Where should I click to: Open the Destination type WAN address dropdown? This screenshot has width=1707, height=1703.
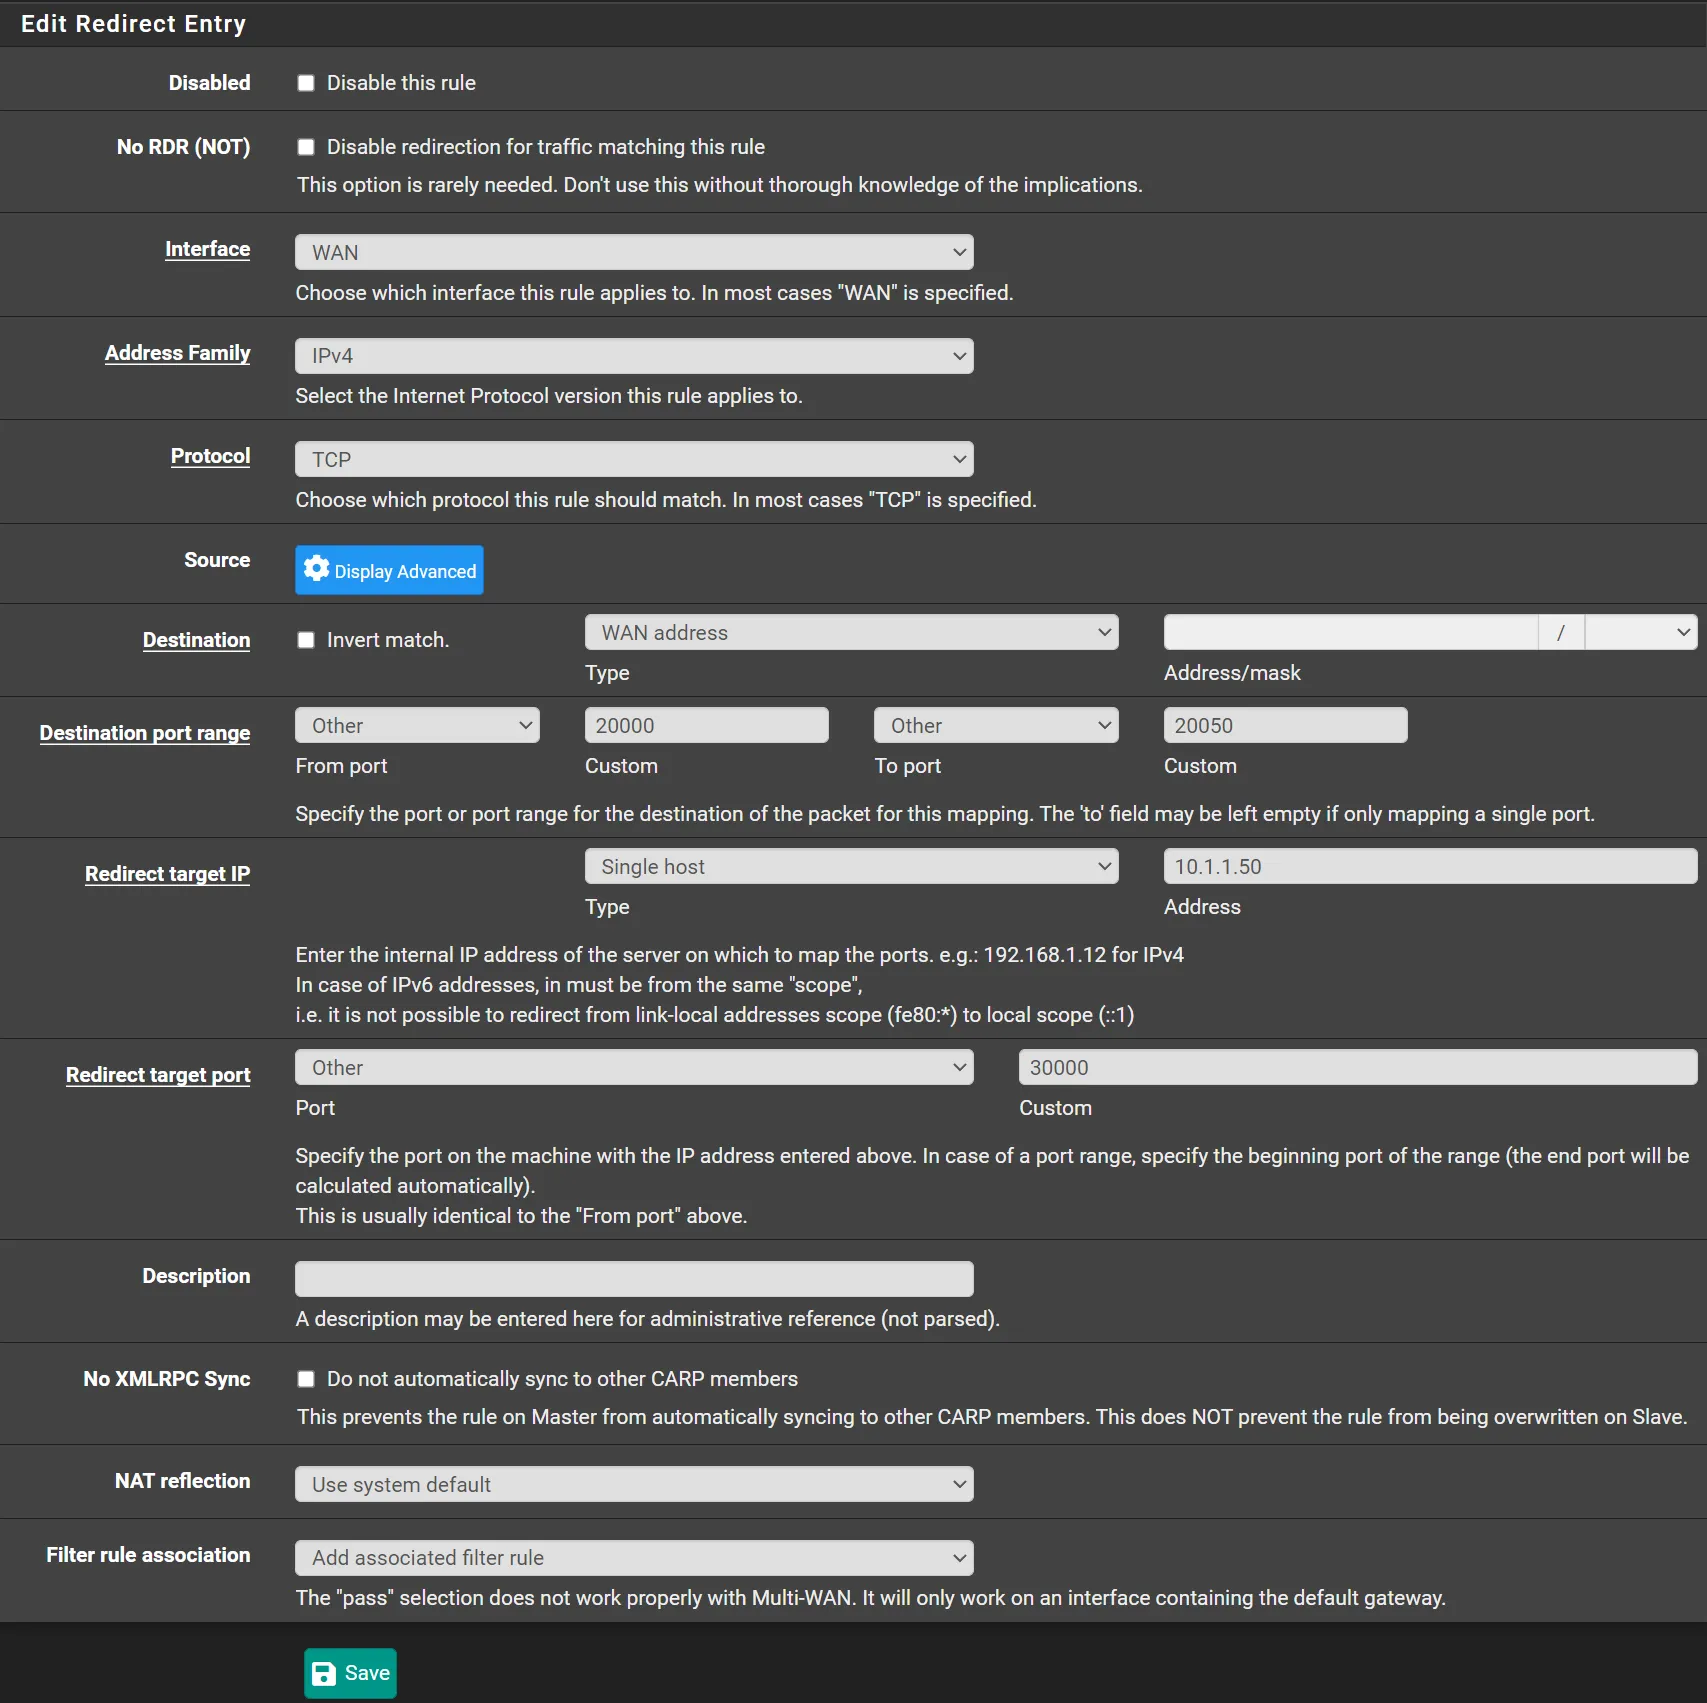[850, 632]
